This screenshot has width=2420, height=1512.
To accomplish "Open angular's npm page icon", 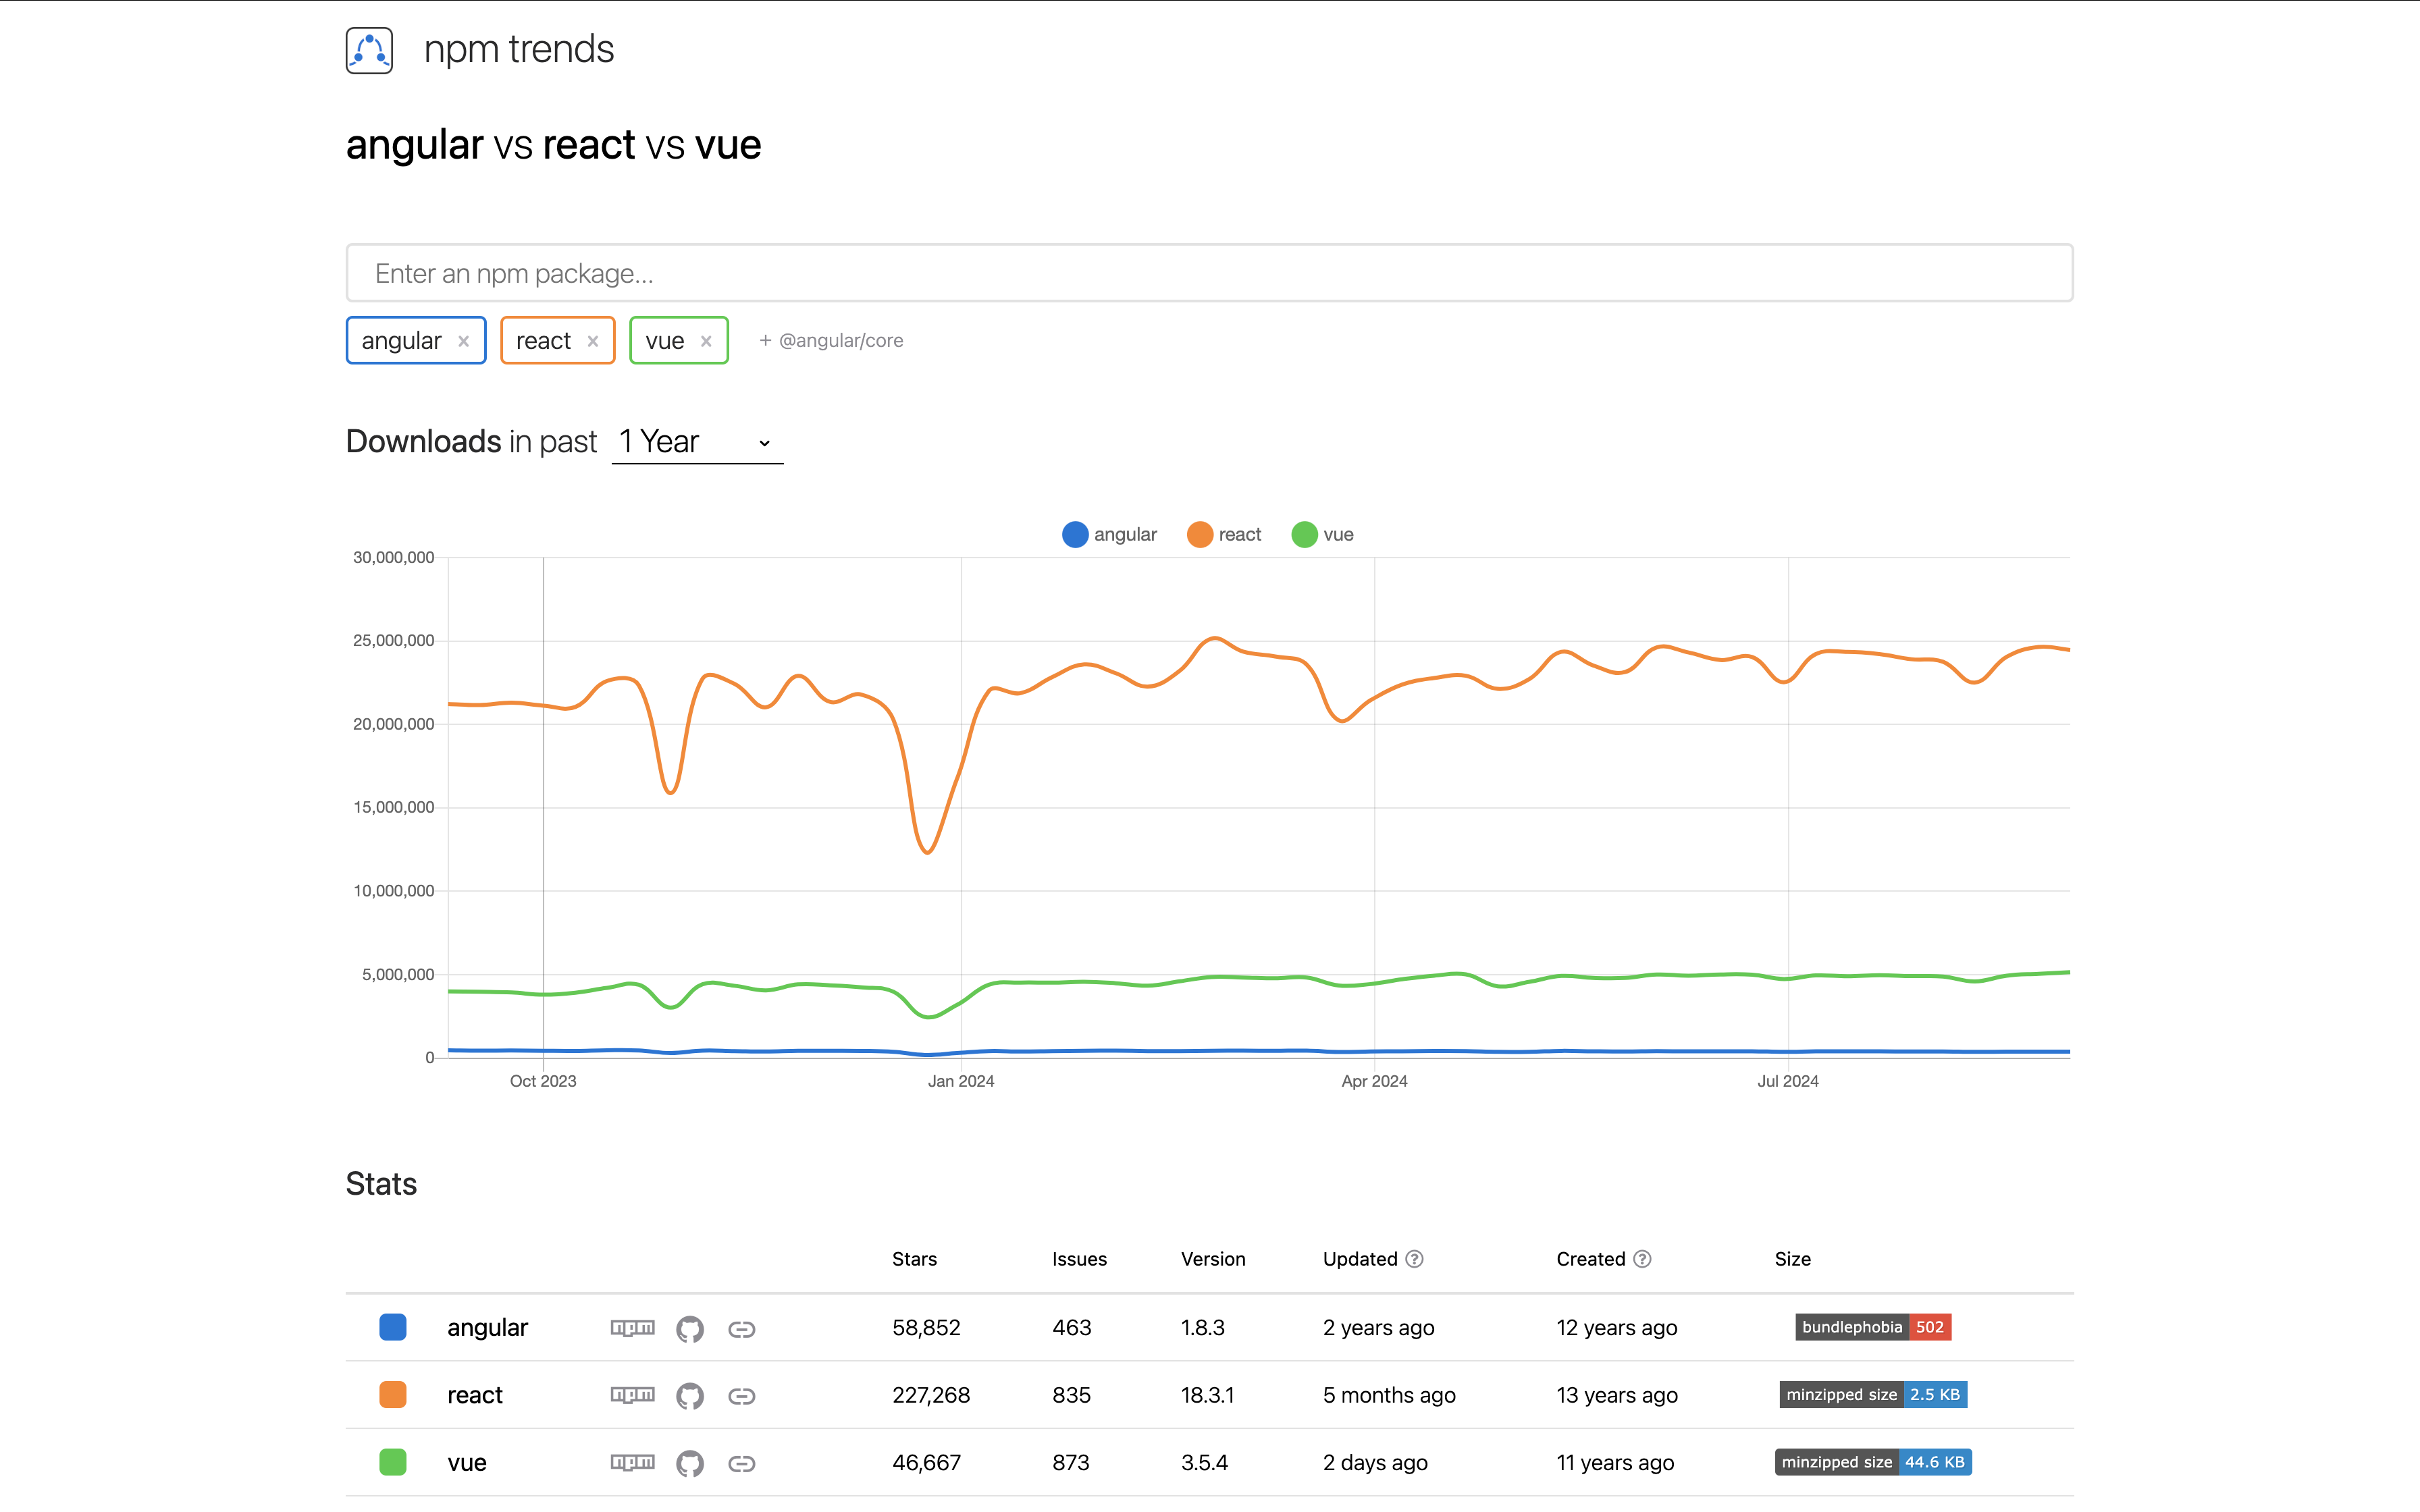I will point(632,1328).
